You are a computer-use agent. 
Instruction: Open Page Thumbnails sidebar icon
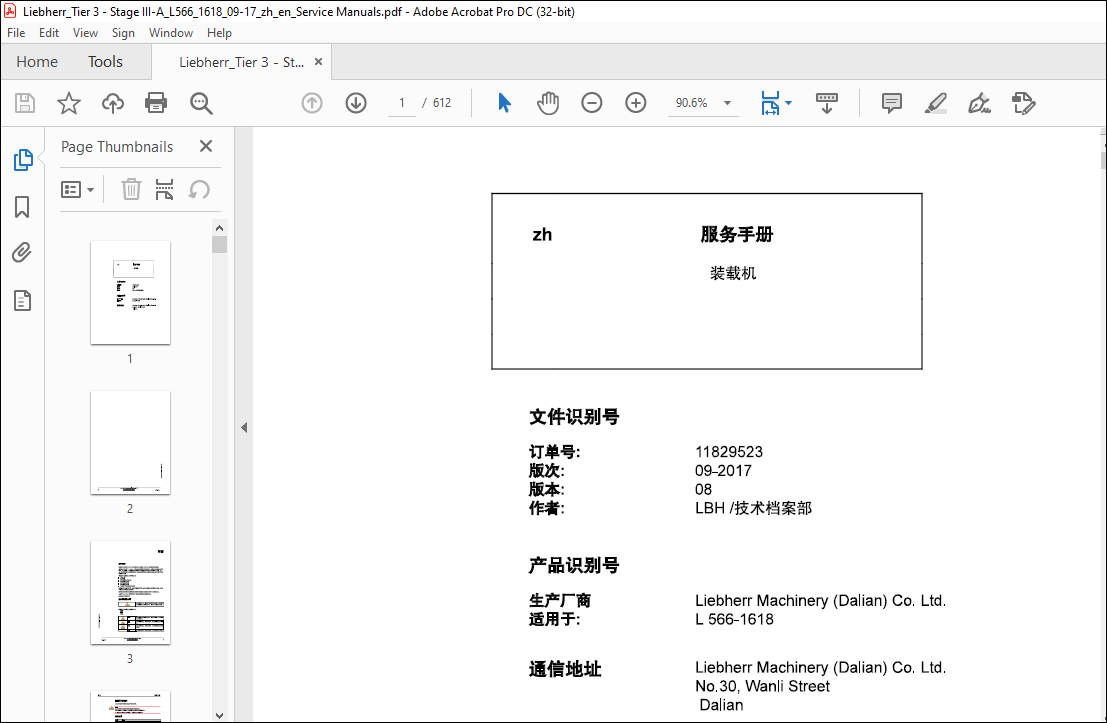point(23,160)
